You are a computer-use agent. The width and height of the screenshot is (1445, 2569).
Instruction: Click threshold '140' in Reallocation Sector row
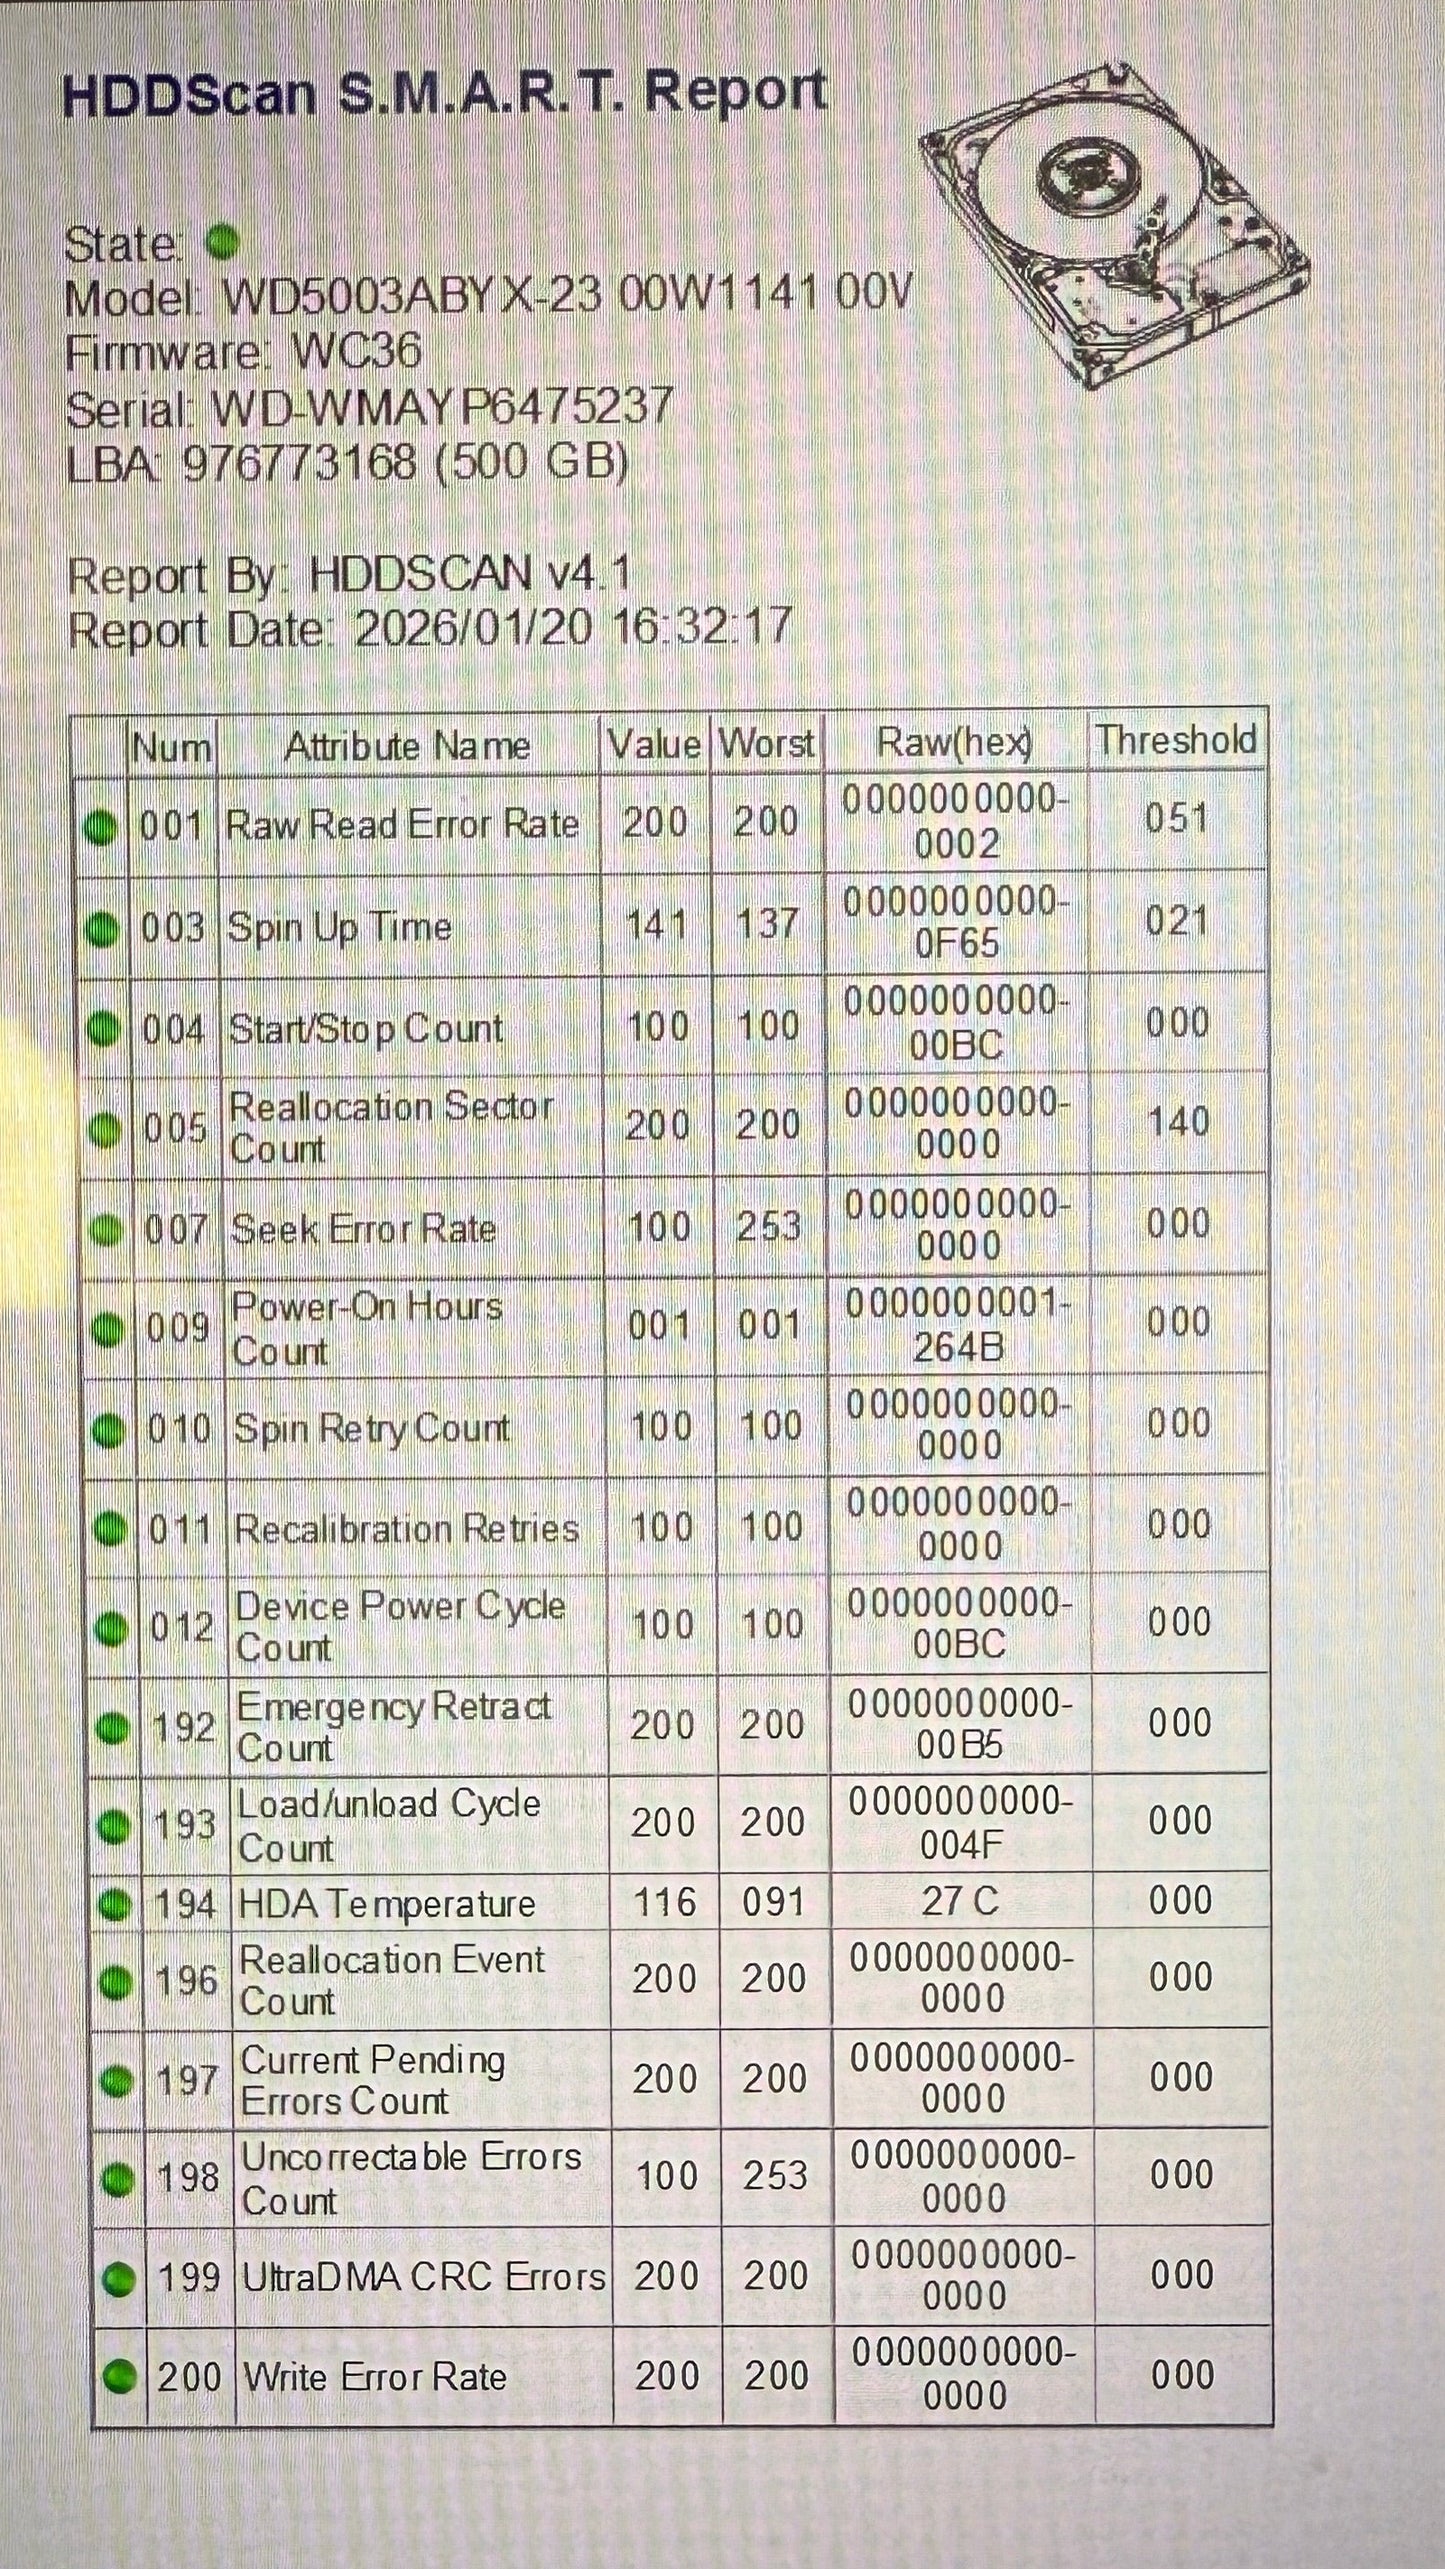1179,1123
